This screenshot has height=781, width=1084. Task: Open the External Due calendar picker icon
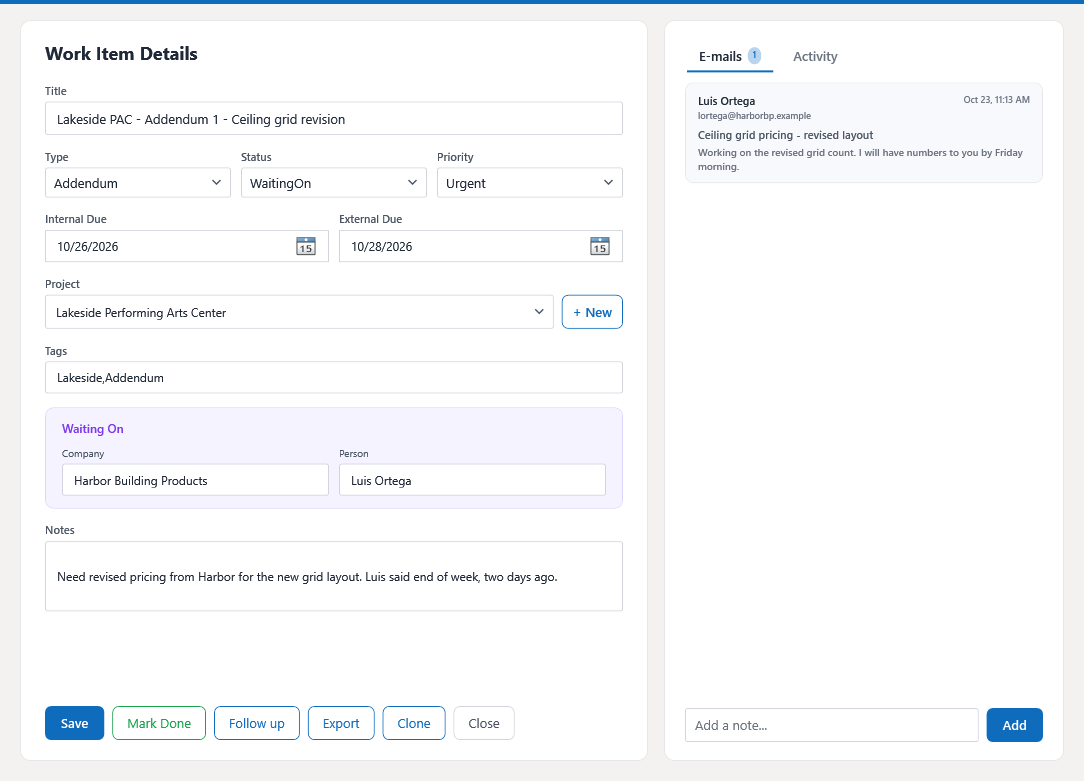[599, 246]
